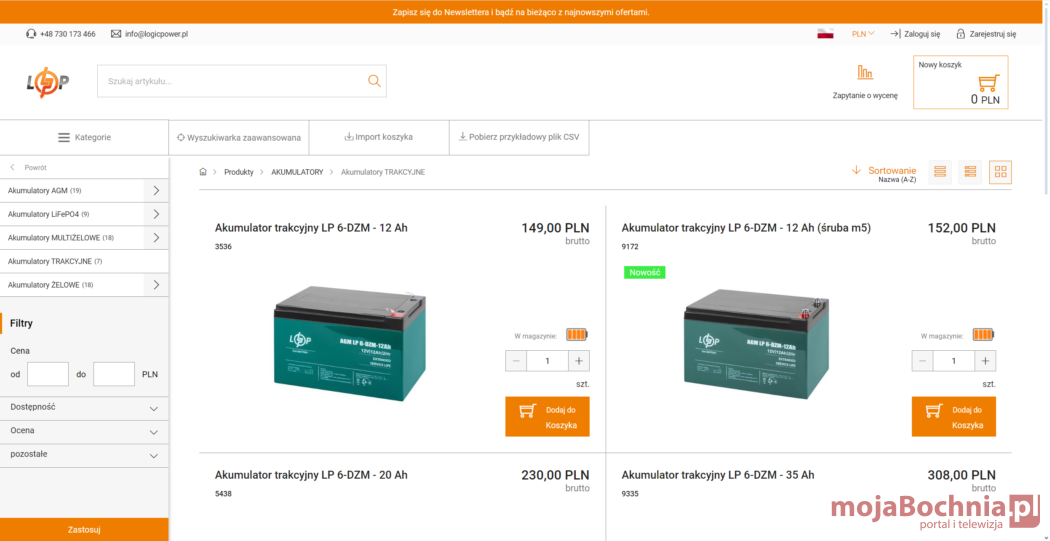Click the price inquiry chart icon
This screenshot has width=1050, height=541.
pos(865,73)
